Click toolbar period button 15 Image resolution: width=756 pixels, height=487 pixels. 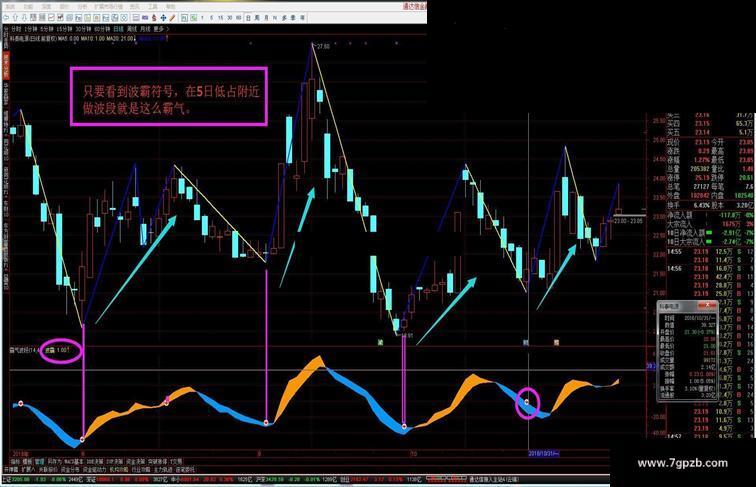click(x=220, y=18)
